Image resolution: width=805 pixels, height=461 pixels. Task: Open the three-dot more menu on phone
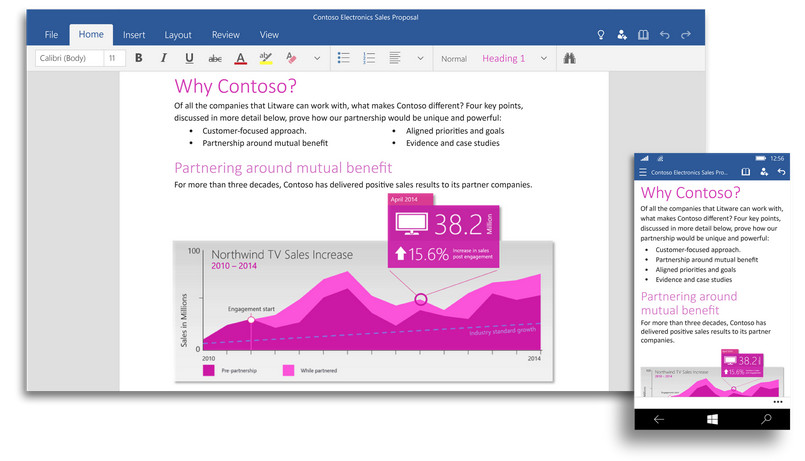(778, 401)
